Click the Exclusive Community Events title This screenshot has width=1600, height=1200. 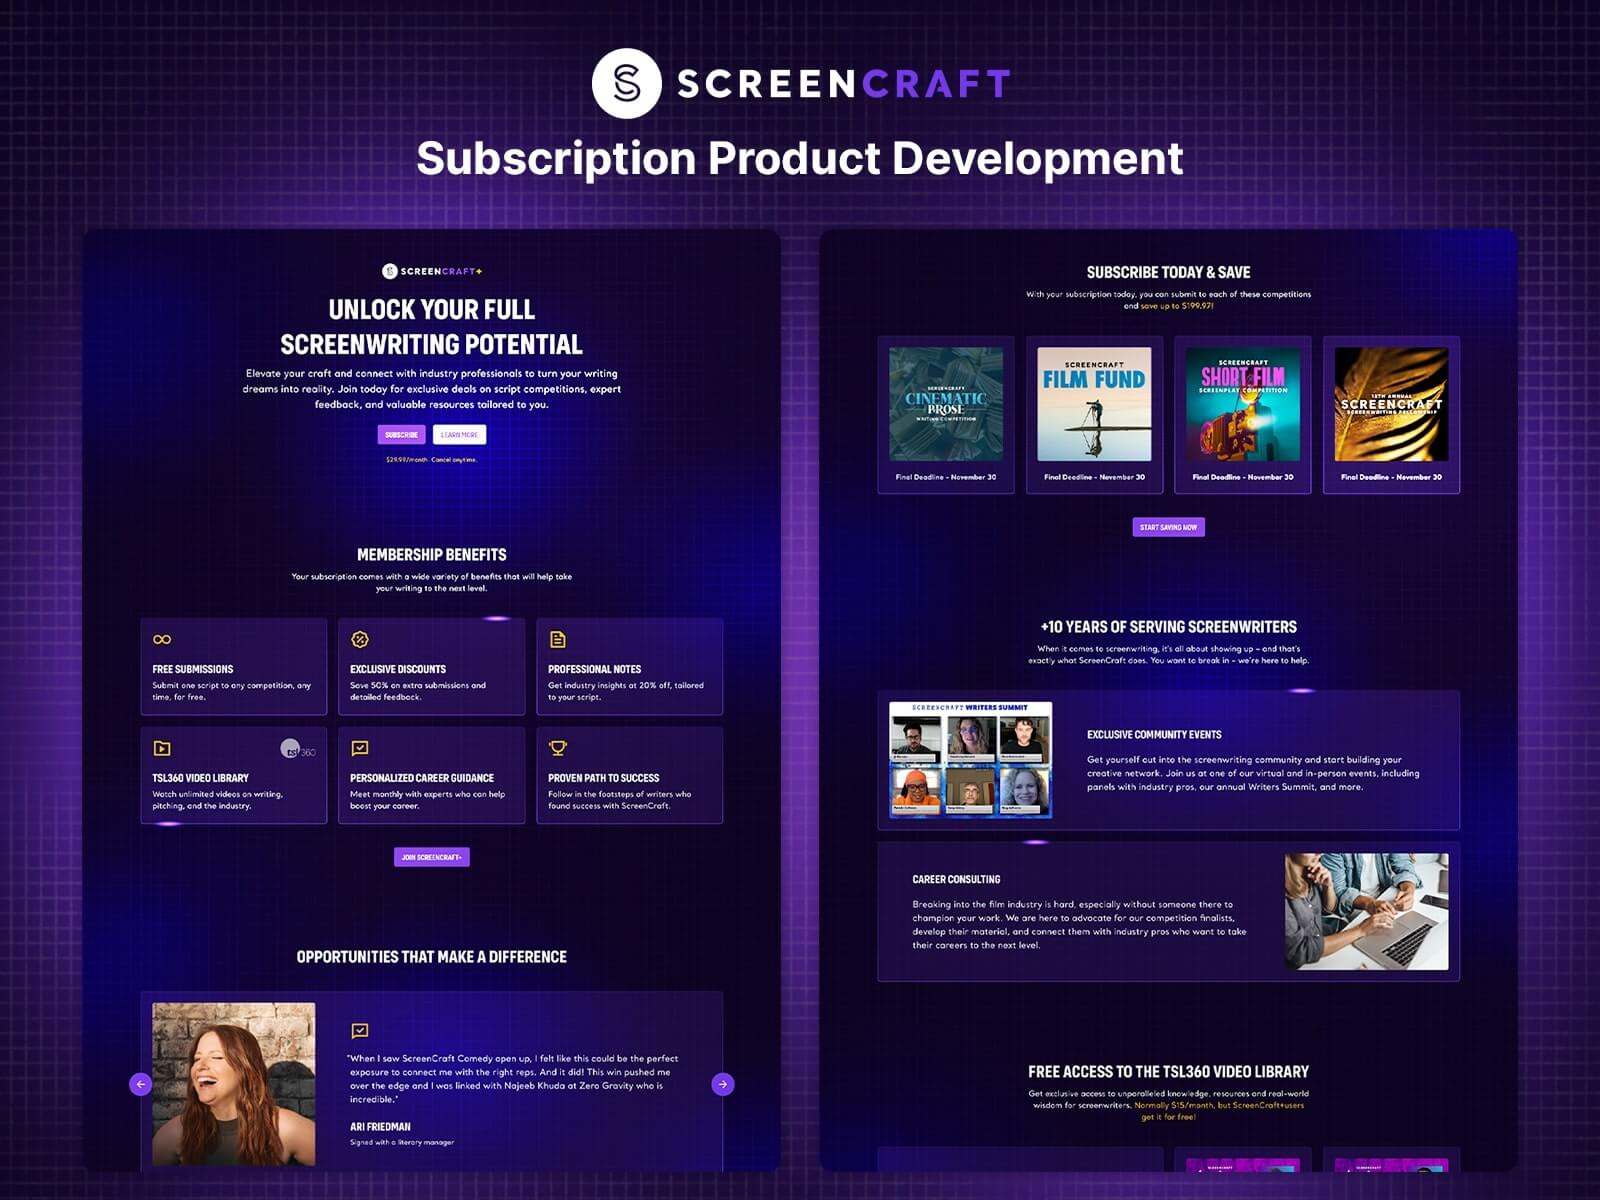click(1154, 734)
